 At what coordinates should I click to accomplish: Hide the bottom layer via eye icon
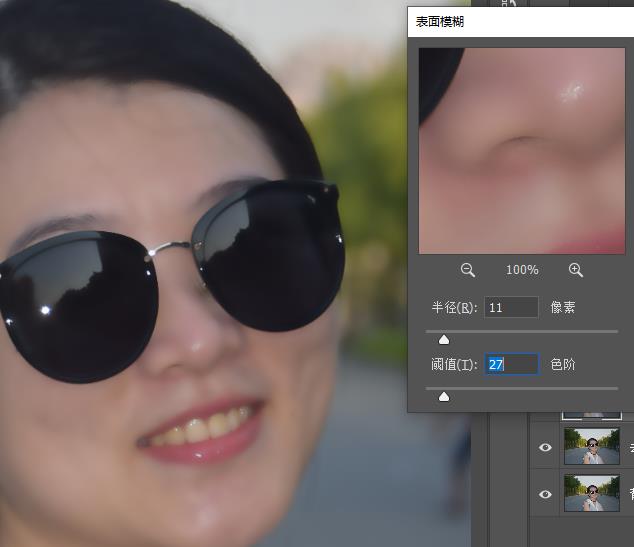tap(545, 494)
